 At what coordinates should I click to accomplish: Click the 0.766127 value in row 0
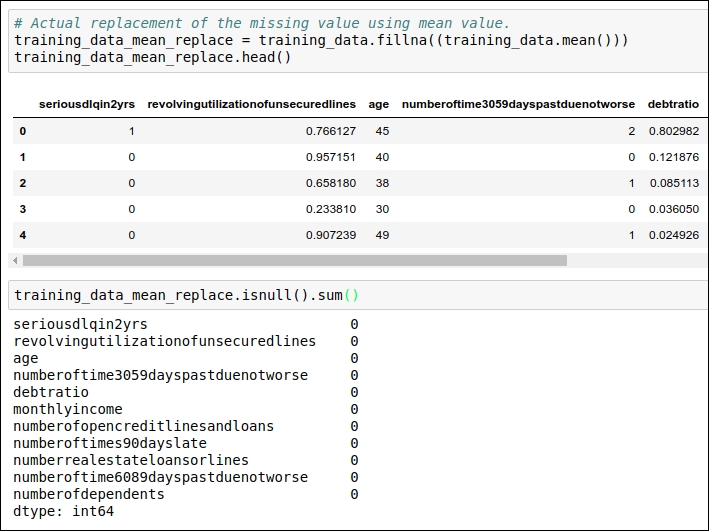click(x=331, y=131)
